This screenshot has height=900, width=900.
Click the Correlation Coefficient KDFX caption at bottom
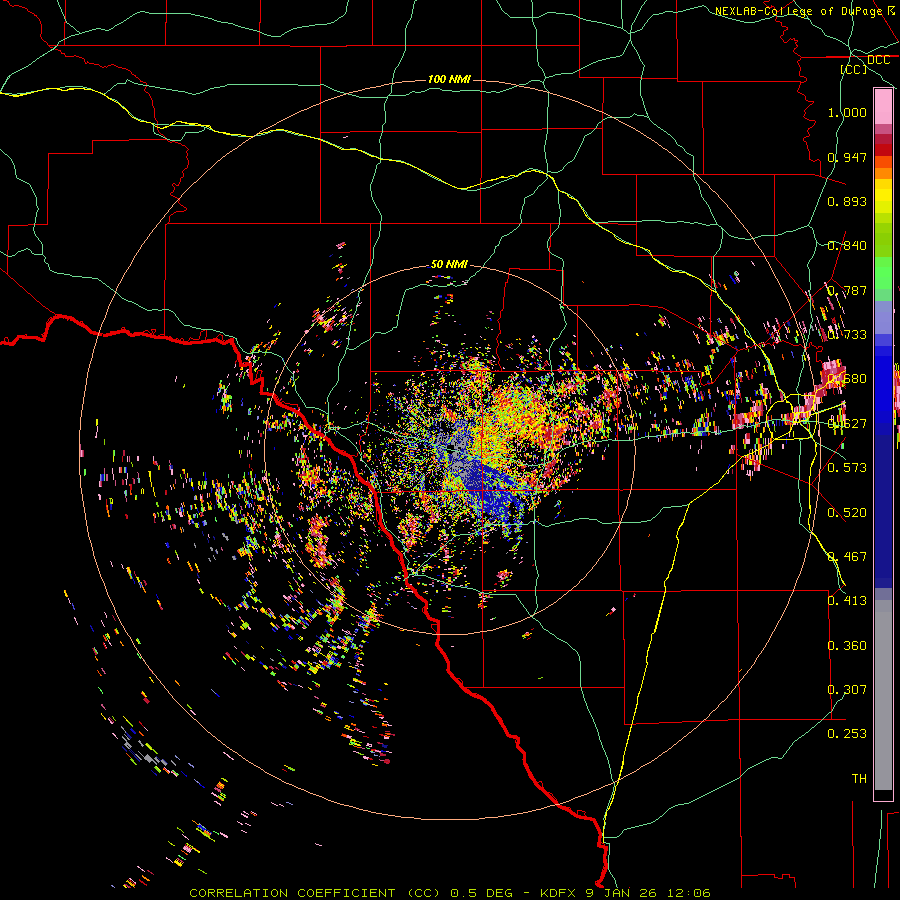[449, 893]
